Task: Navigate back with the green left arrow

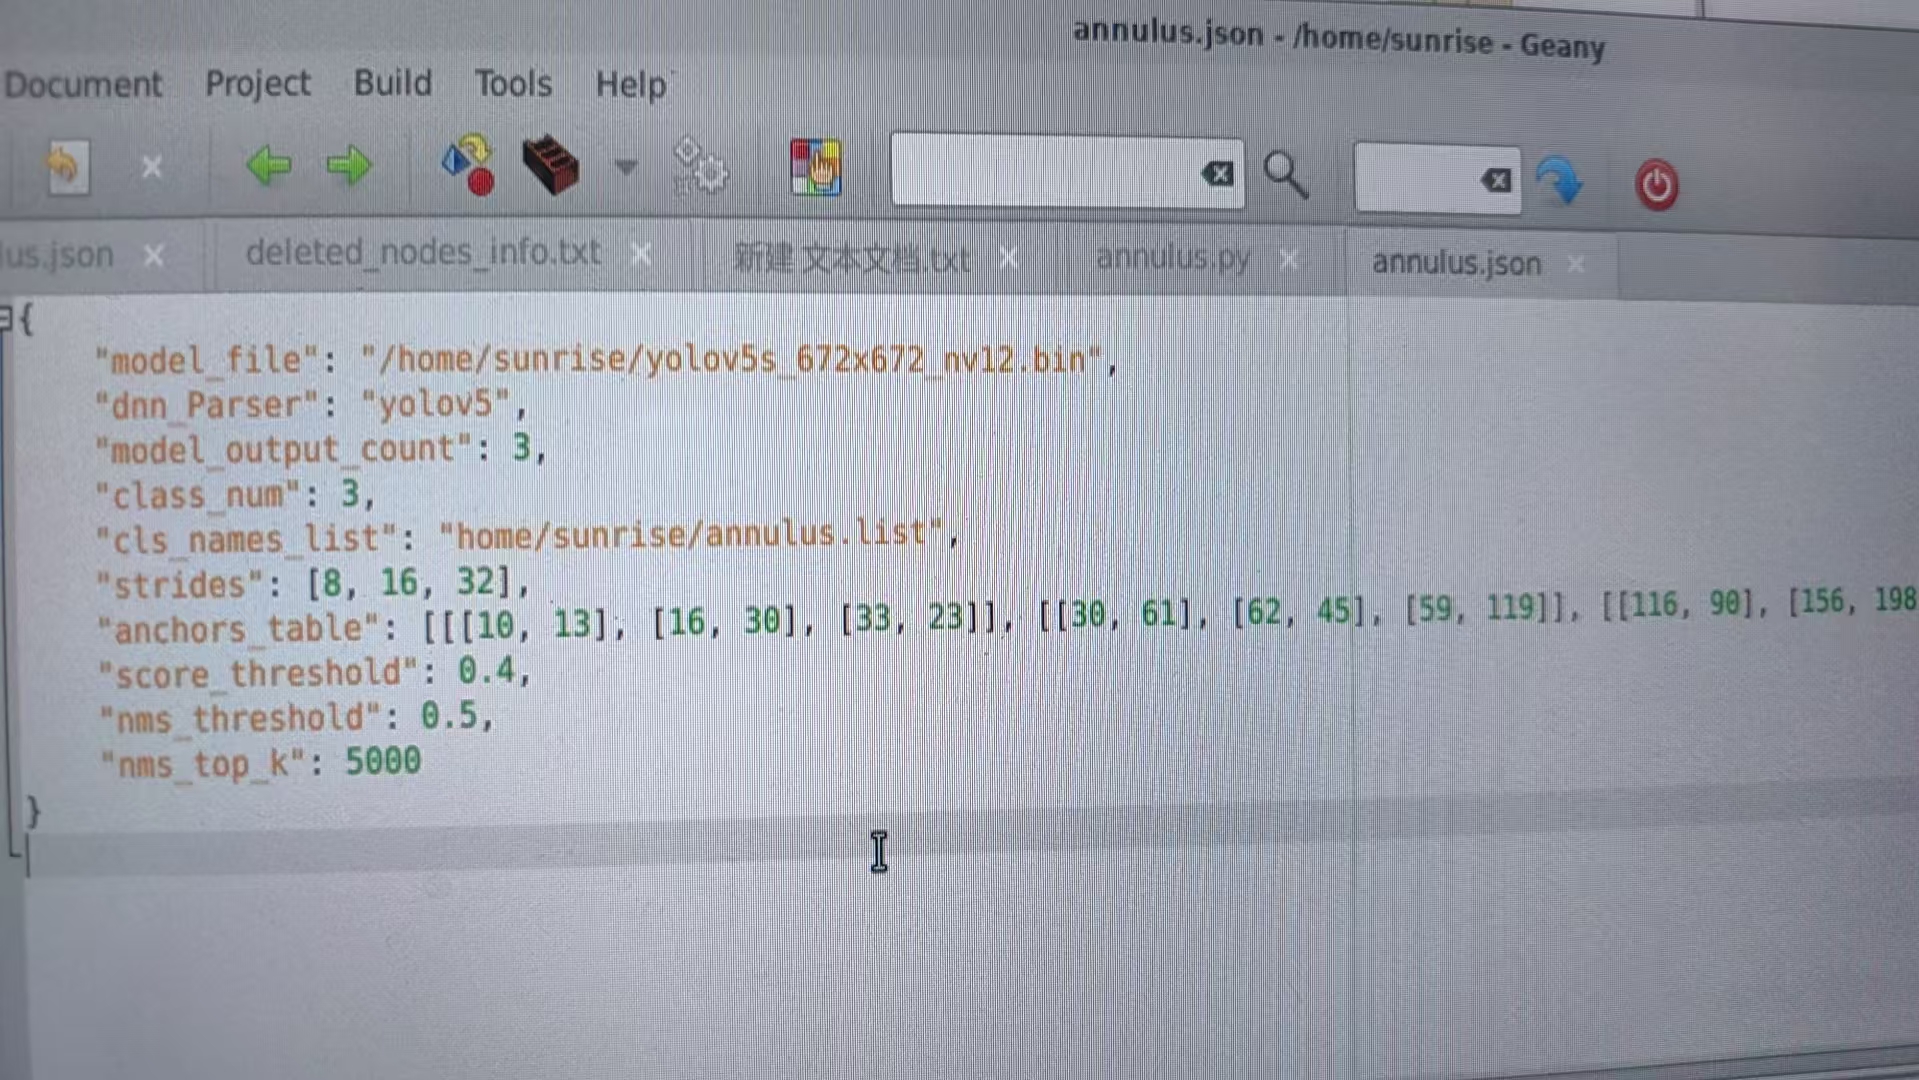Action: coord(268,165)
